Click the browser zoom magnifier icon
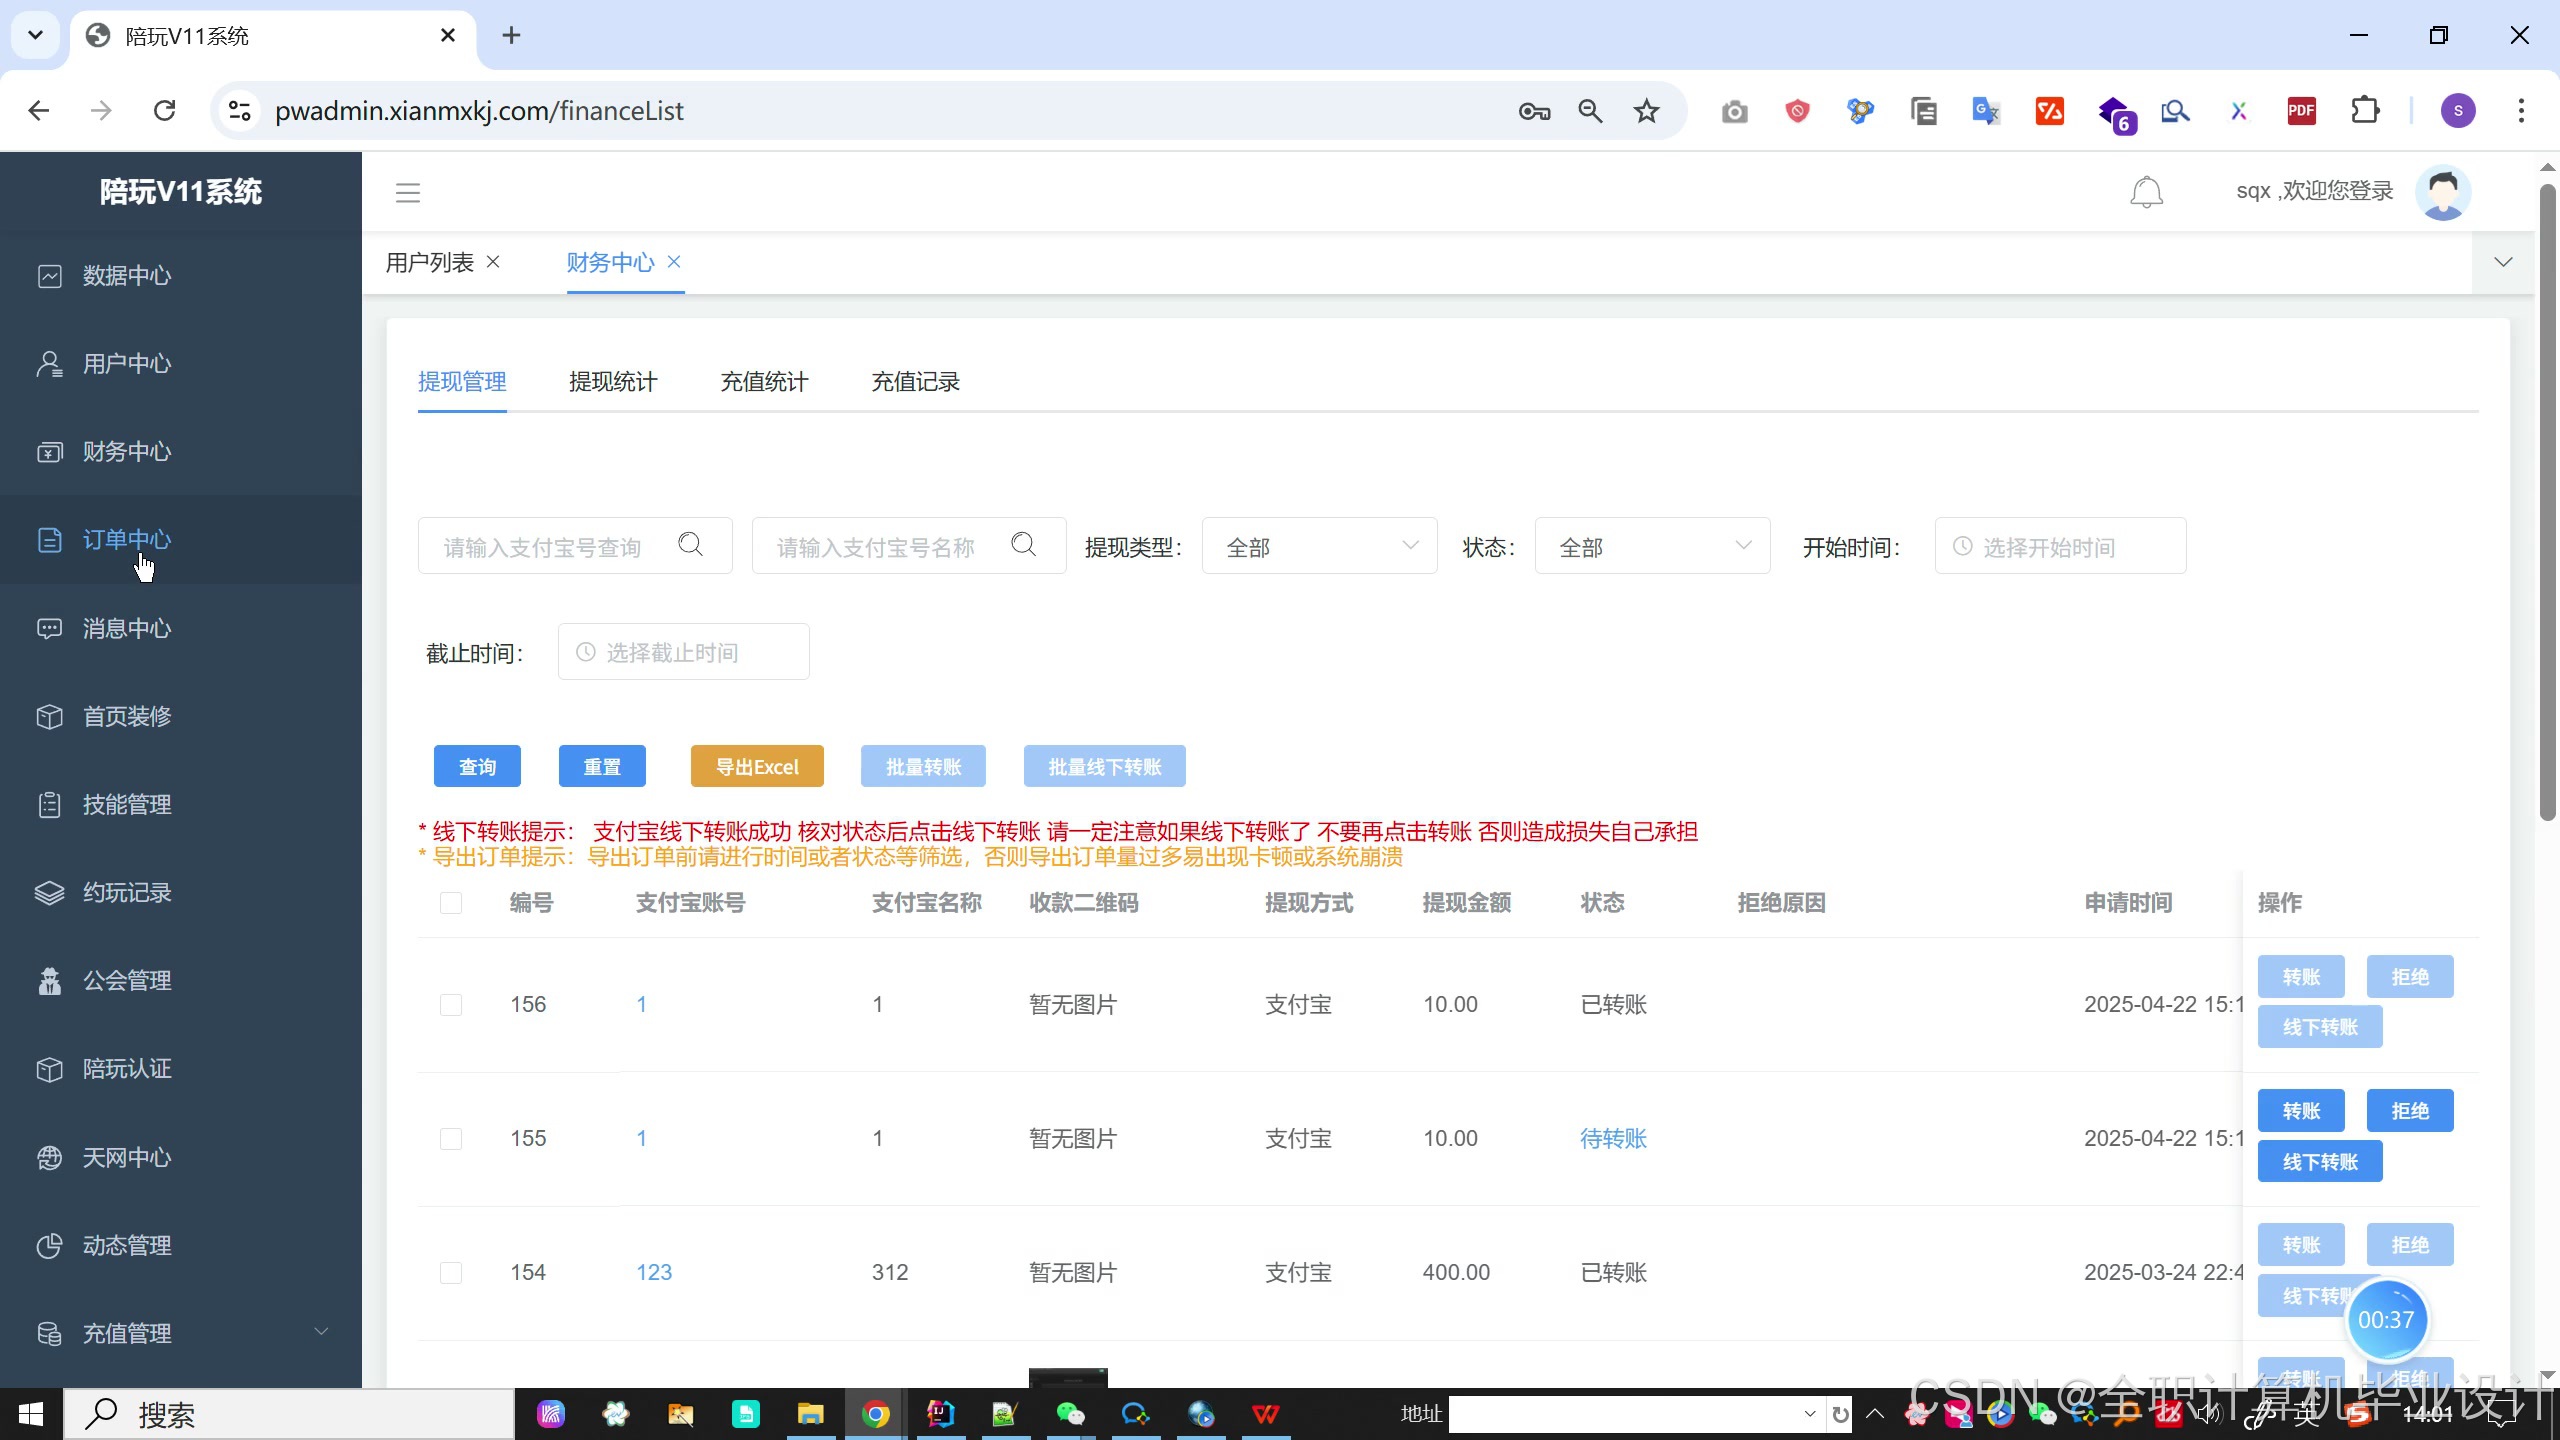The width and height of the screenshot is (2560, 1440). 1590,111
